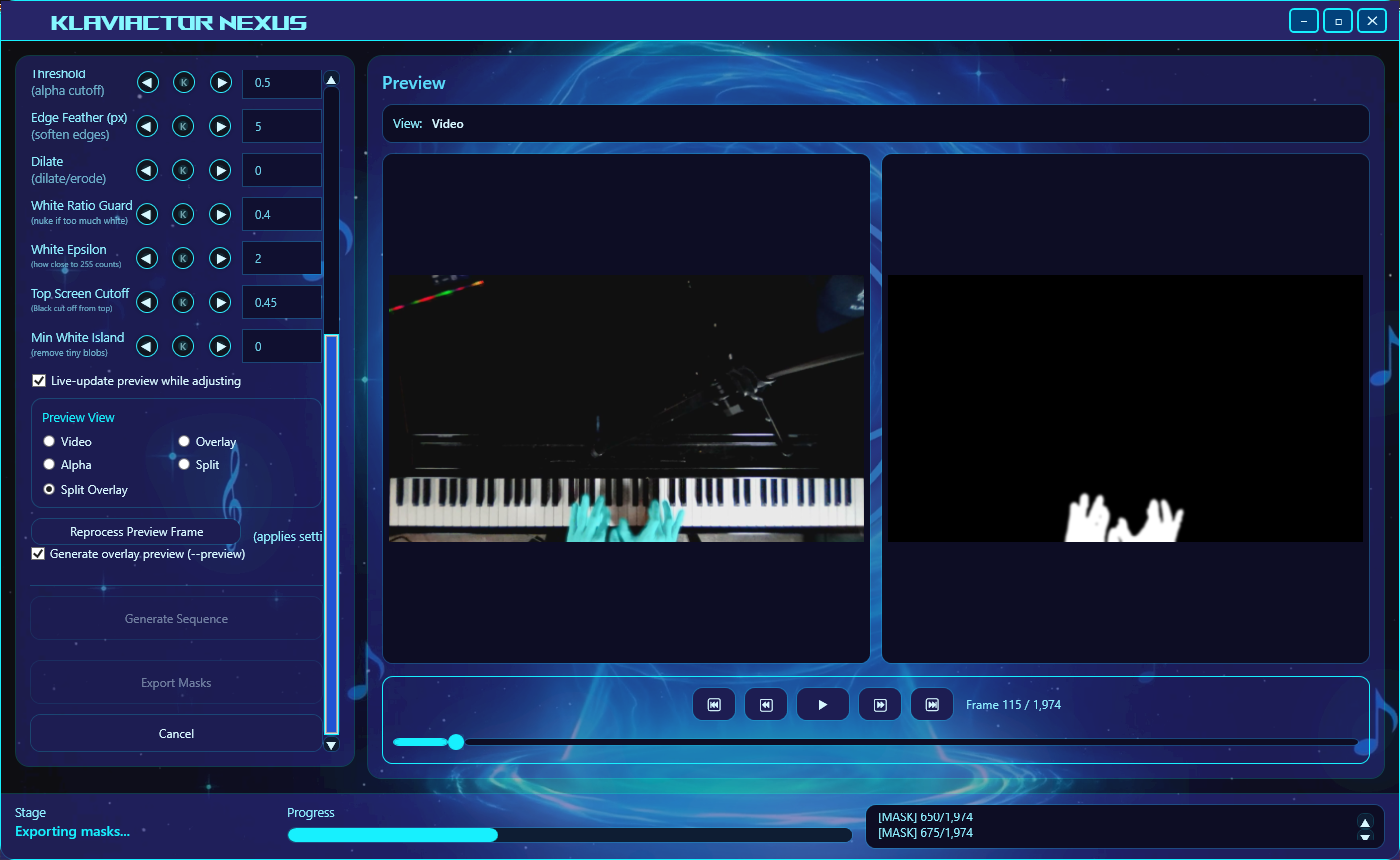
Task: Uncheck Generate overlay preview option
Action: point(37,553)
